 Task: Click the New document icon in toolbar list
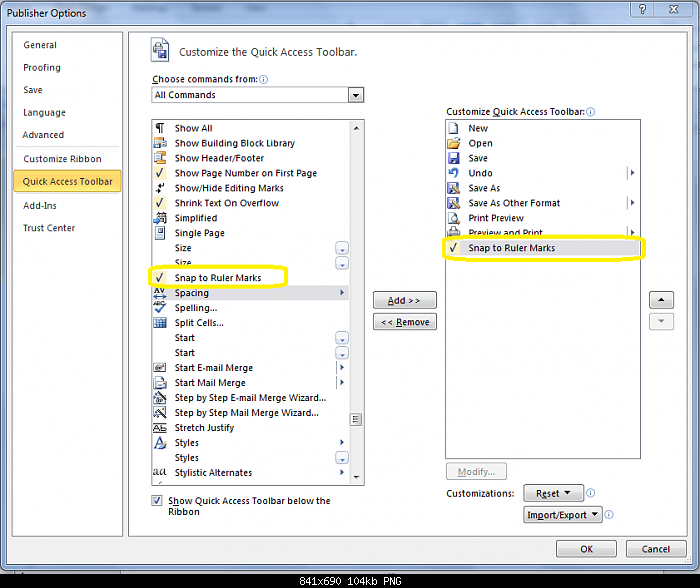tap(454, 128)
